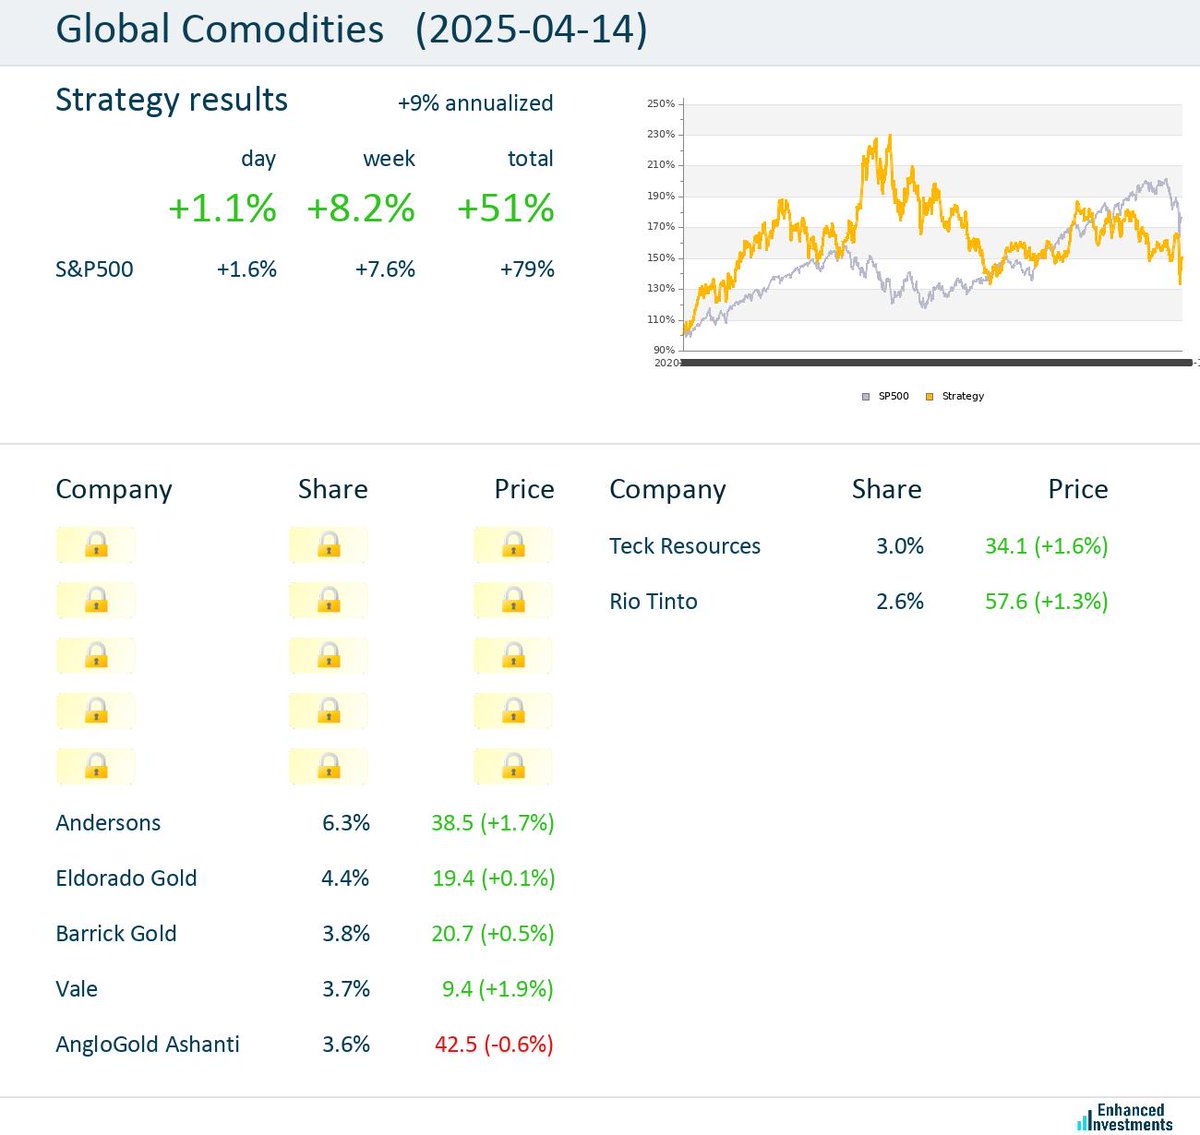Click the fifth-row Company lock icon
Image resolution: width=1200 pixels, height=1135 pixels.
tap(96, 767)
